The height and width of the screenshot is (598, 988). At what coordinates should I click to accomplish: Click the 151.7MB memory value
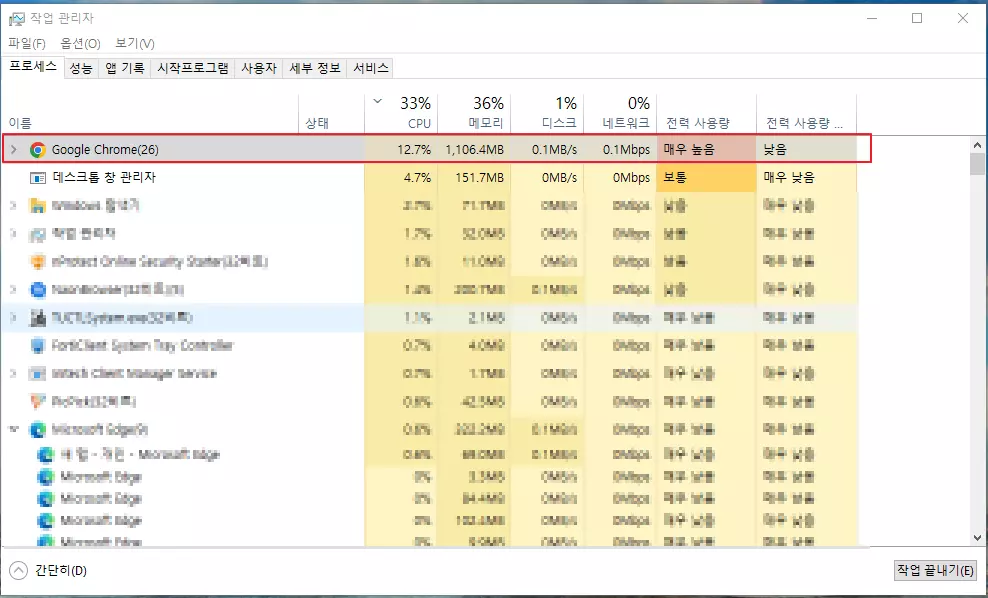480,178
